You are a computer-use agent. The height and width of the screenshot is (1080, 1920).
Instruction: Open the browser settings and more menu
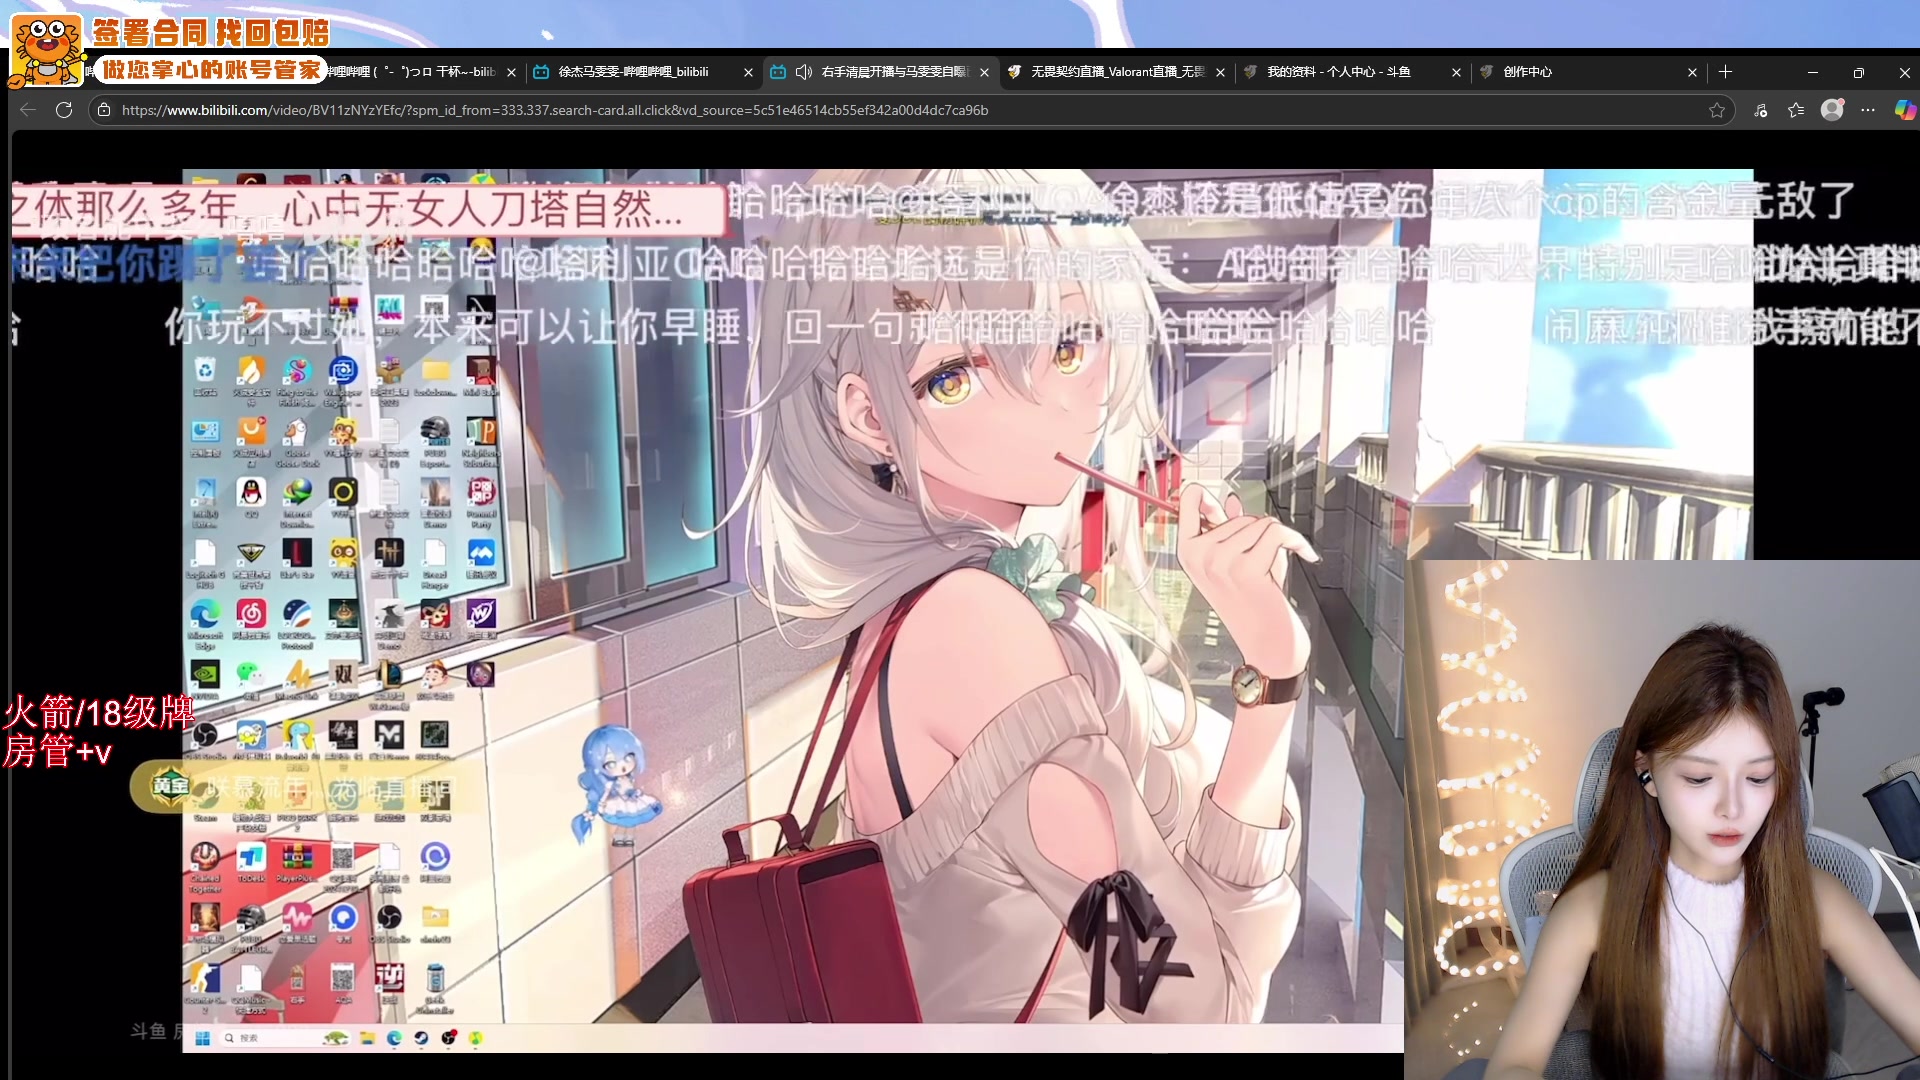[1868, 110]
